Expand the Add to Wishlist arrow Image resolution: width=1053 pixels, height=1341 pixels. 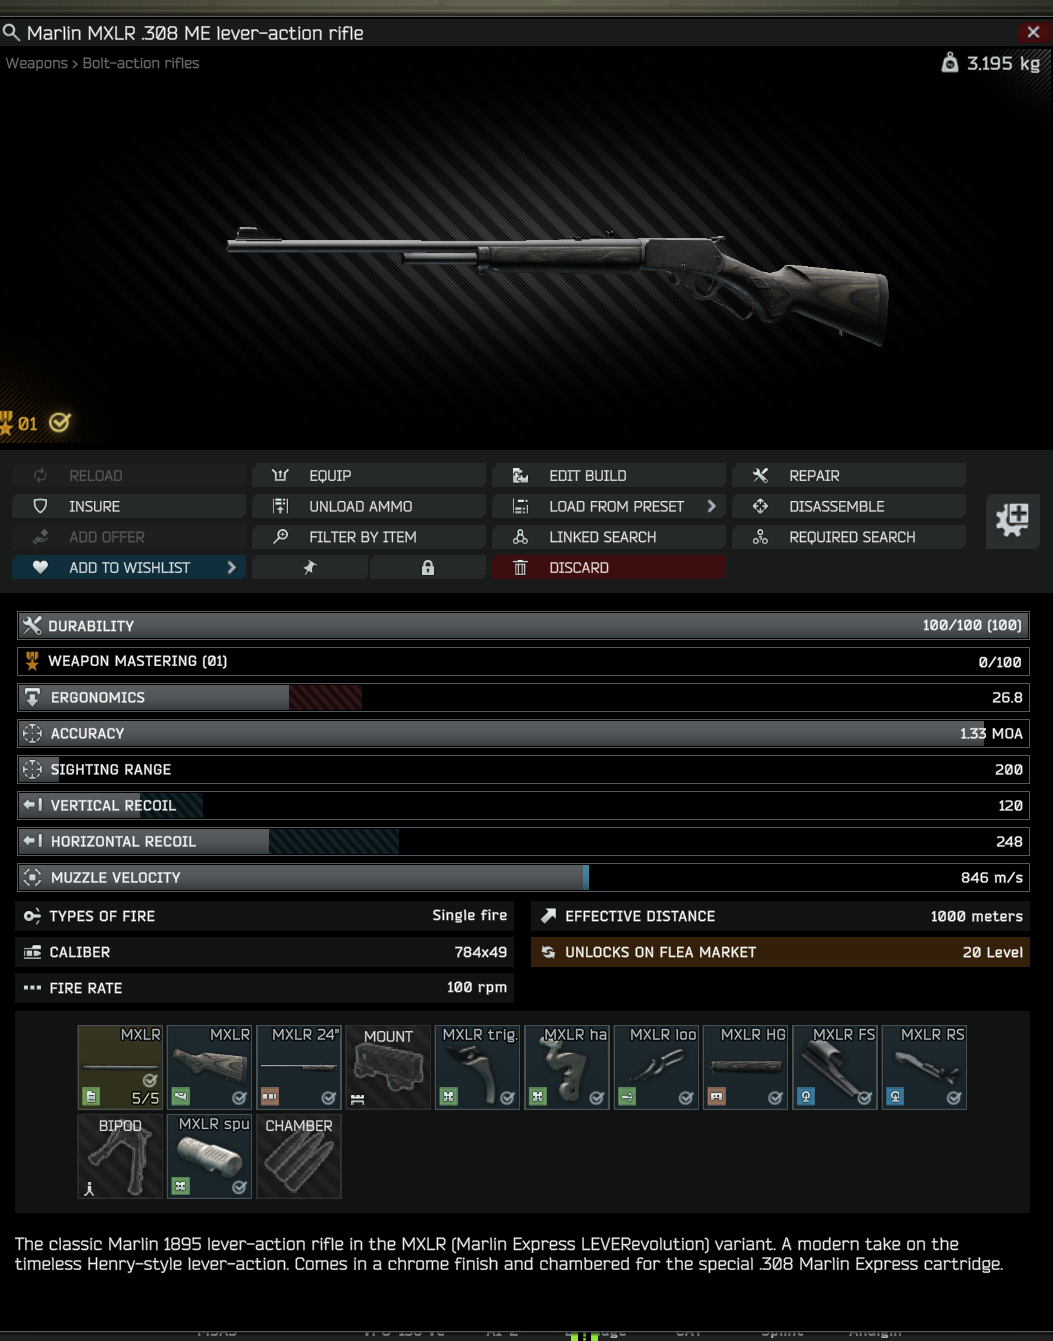[232, 568]
